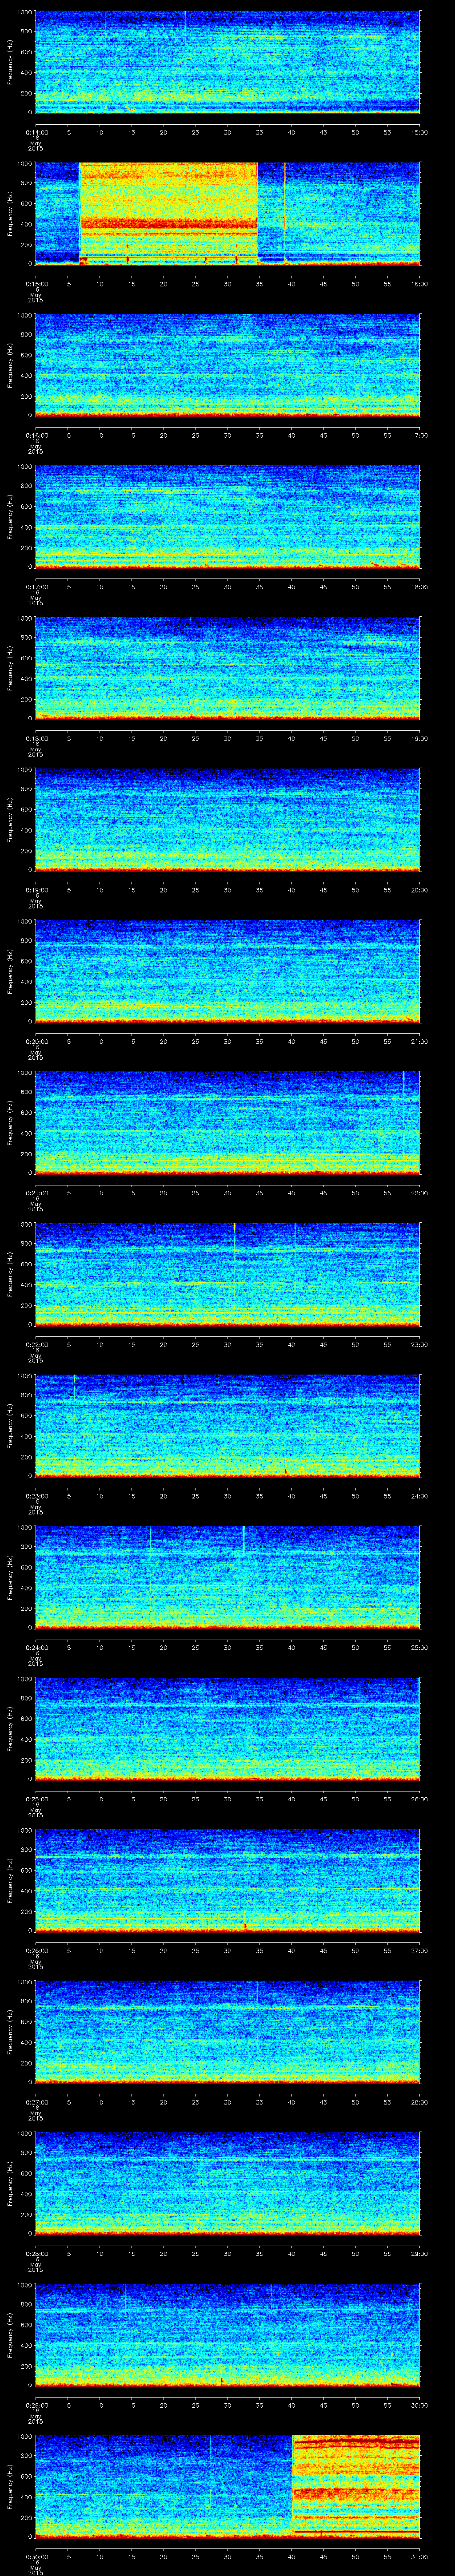Click the '0:23:00' start time label
The height and width of the screenshot is (2576, 455).
point(37,1495)
